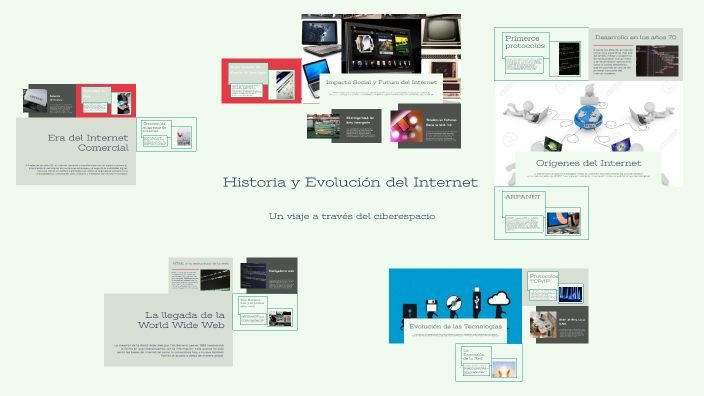Open the 'La llegada de la World Wide Web' title
Image resolution: width=704 pixels, height=396 pixels.
[x=181, y=320]
